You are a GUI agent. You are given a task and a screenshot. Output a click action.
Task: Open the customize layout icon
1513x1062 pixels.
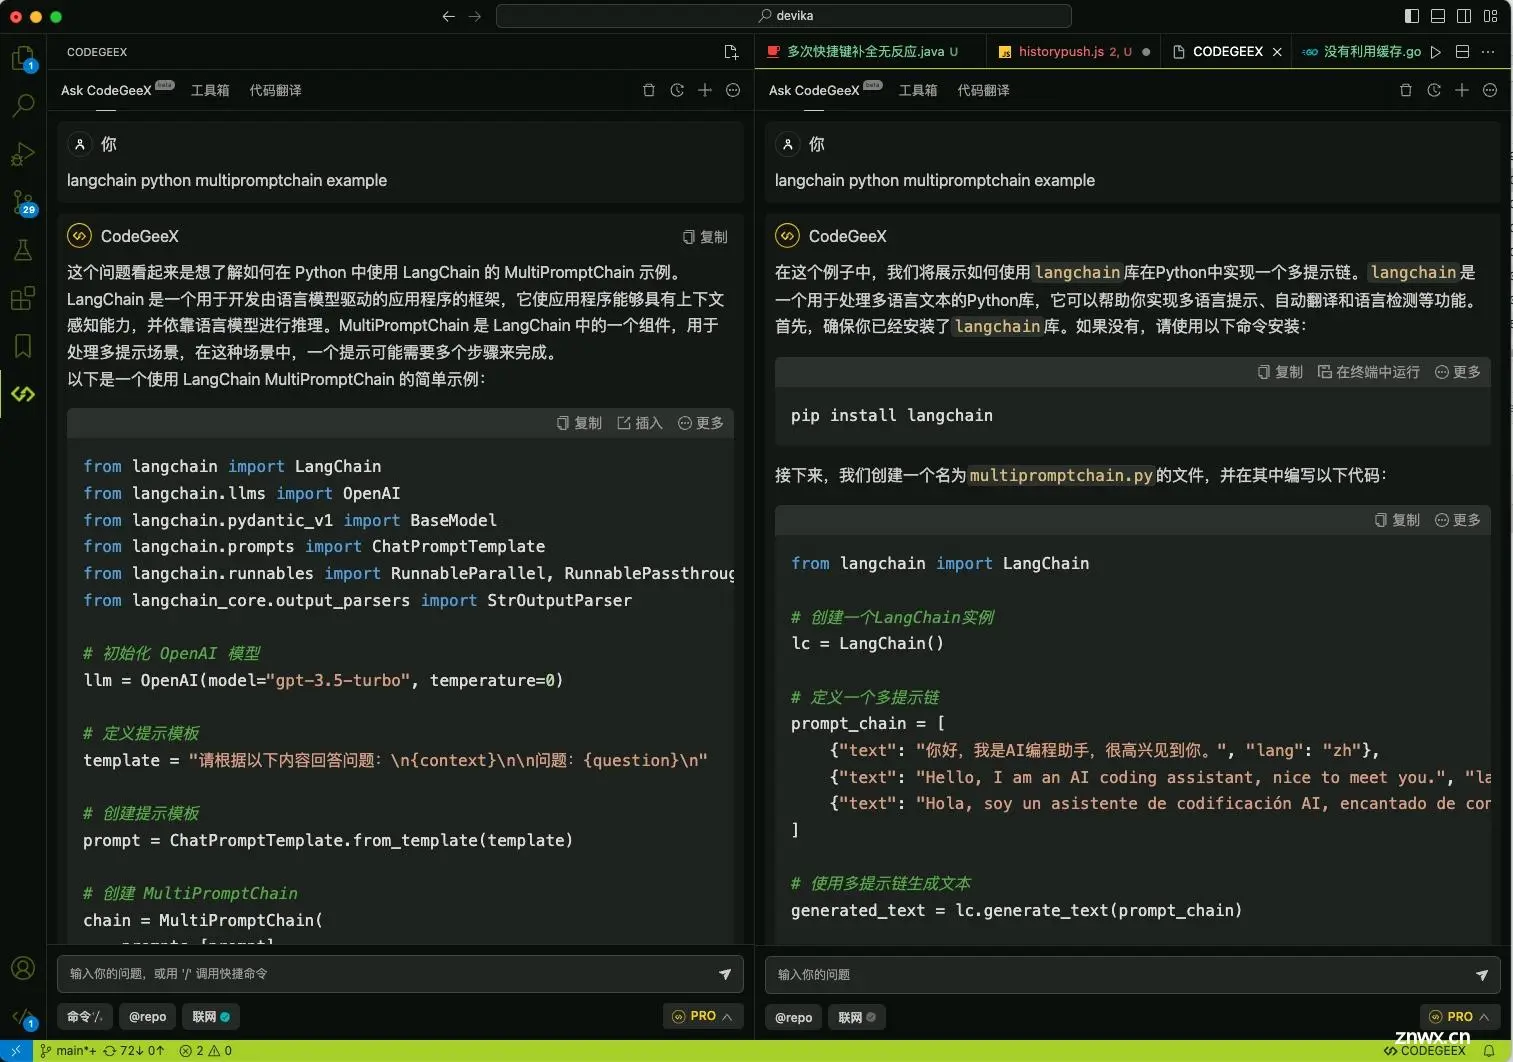click(1490, 16)
